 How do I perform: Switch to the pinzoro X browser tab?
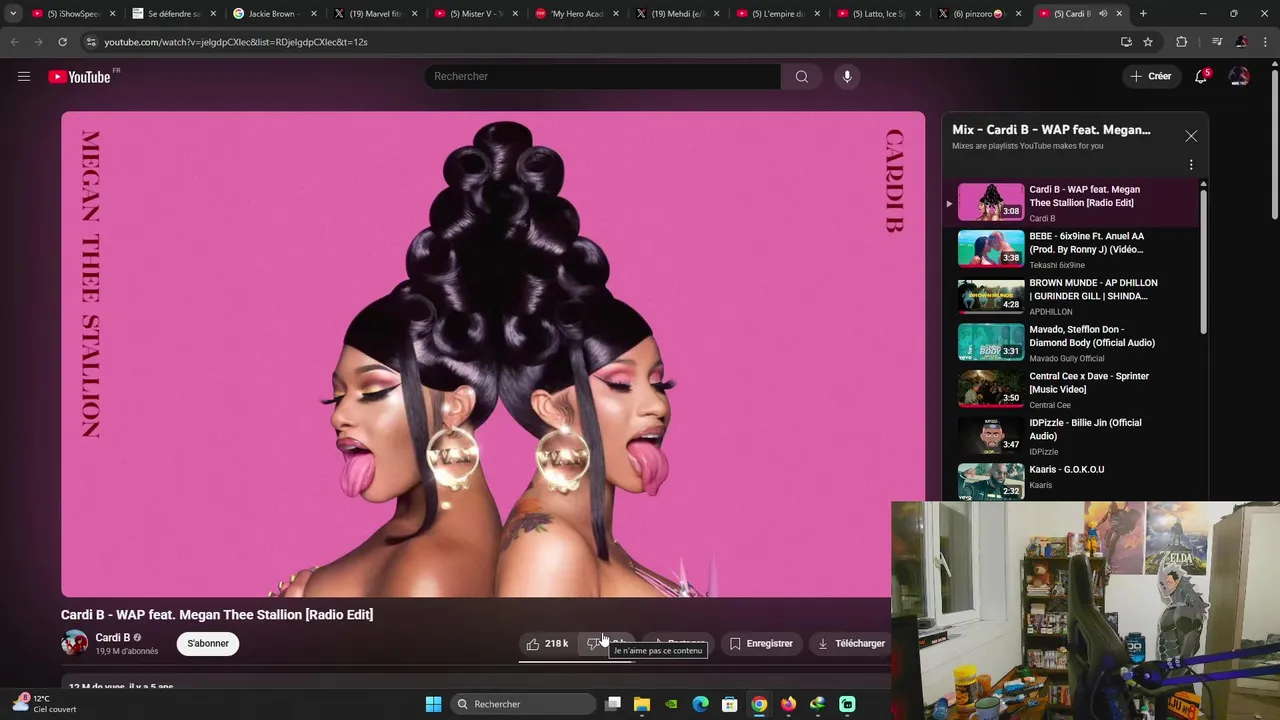point(978,14)
